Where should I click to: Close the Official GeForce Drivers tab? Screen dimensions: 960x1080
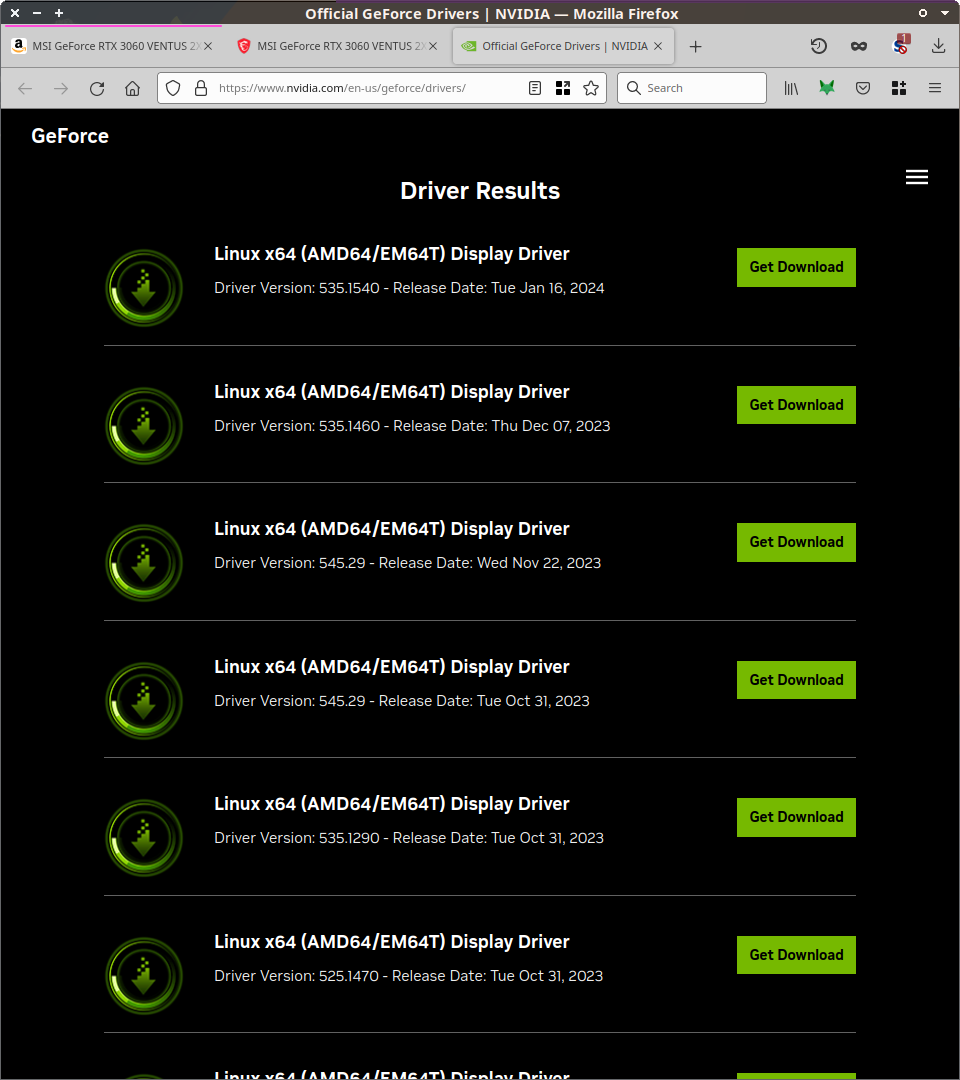659,46
